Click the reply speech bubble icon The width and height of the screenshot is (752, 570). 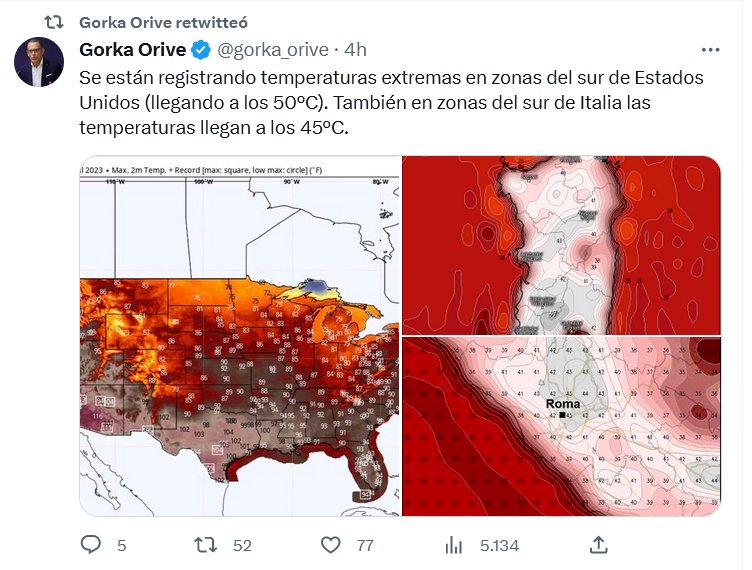coord(91,544)
